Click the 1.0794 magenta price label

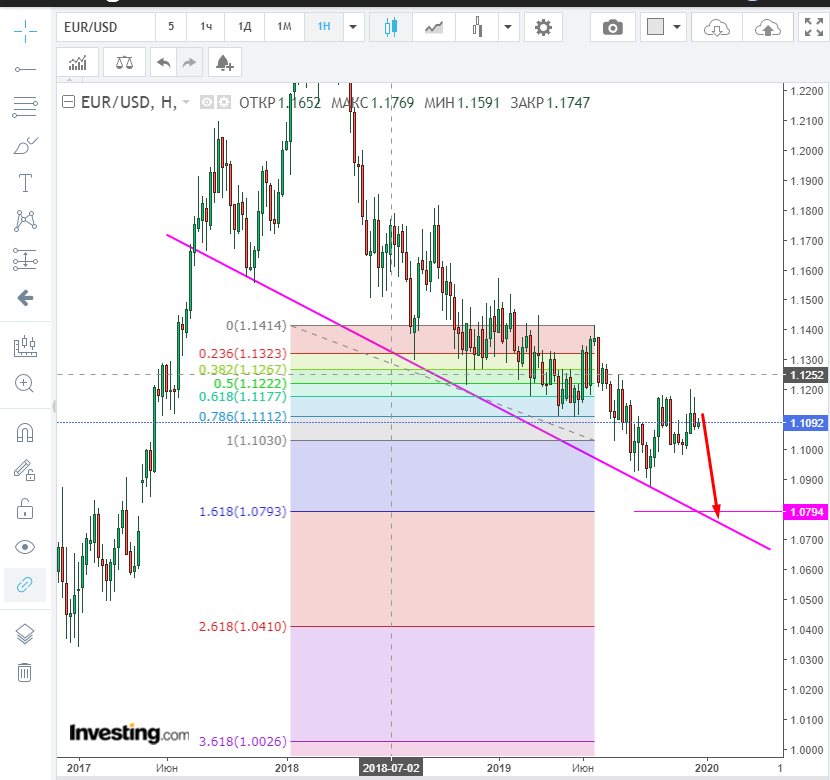tap(806, 512)
